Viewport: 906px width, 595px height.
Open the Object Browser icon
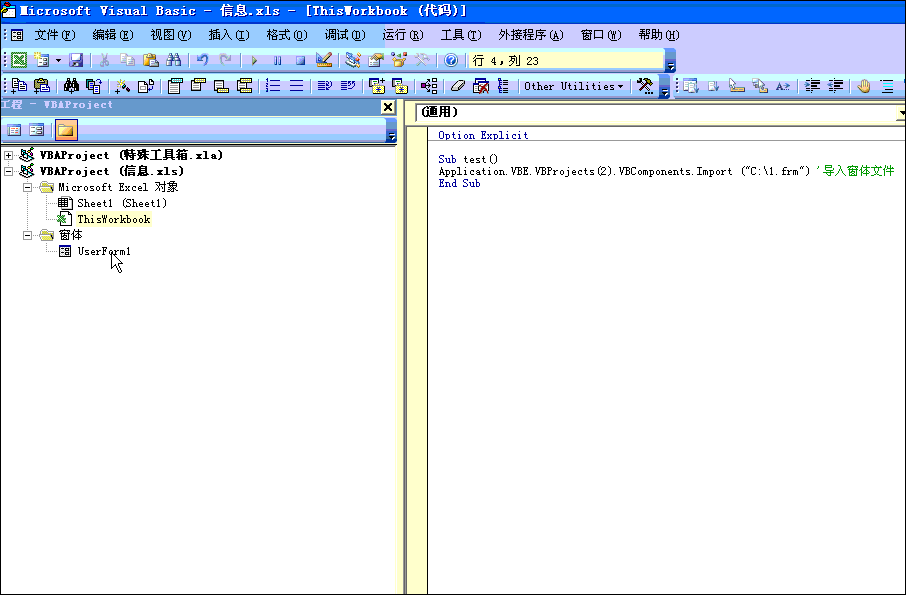399,60
